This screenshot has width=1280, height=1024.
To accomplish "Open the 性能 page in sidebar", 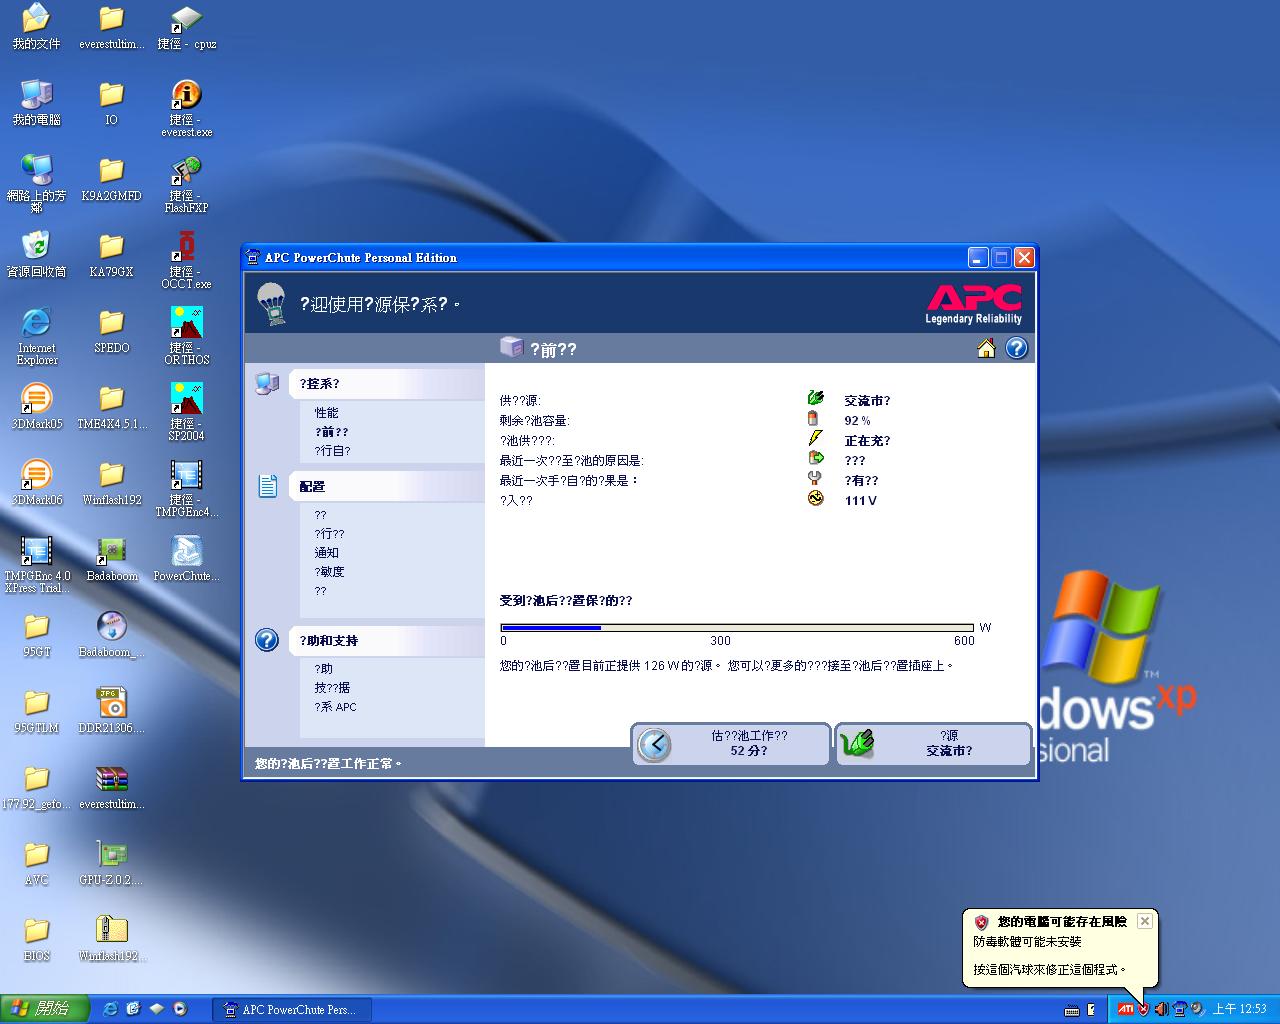I will [x=326, y=413].
